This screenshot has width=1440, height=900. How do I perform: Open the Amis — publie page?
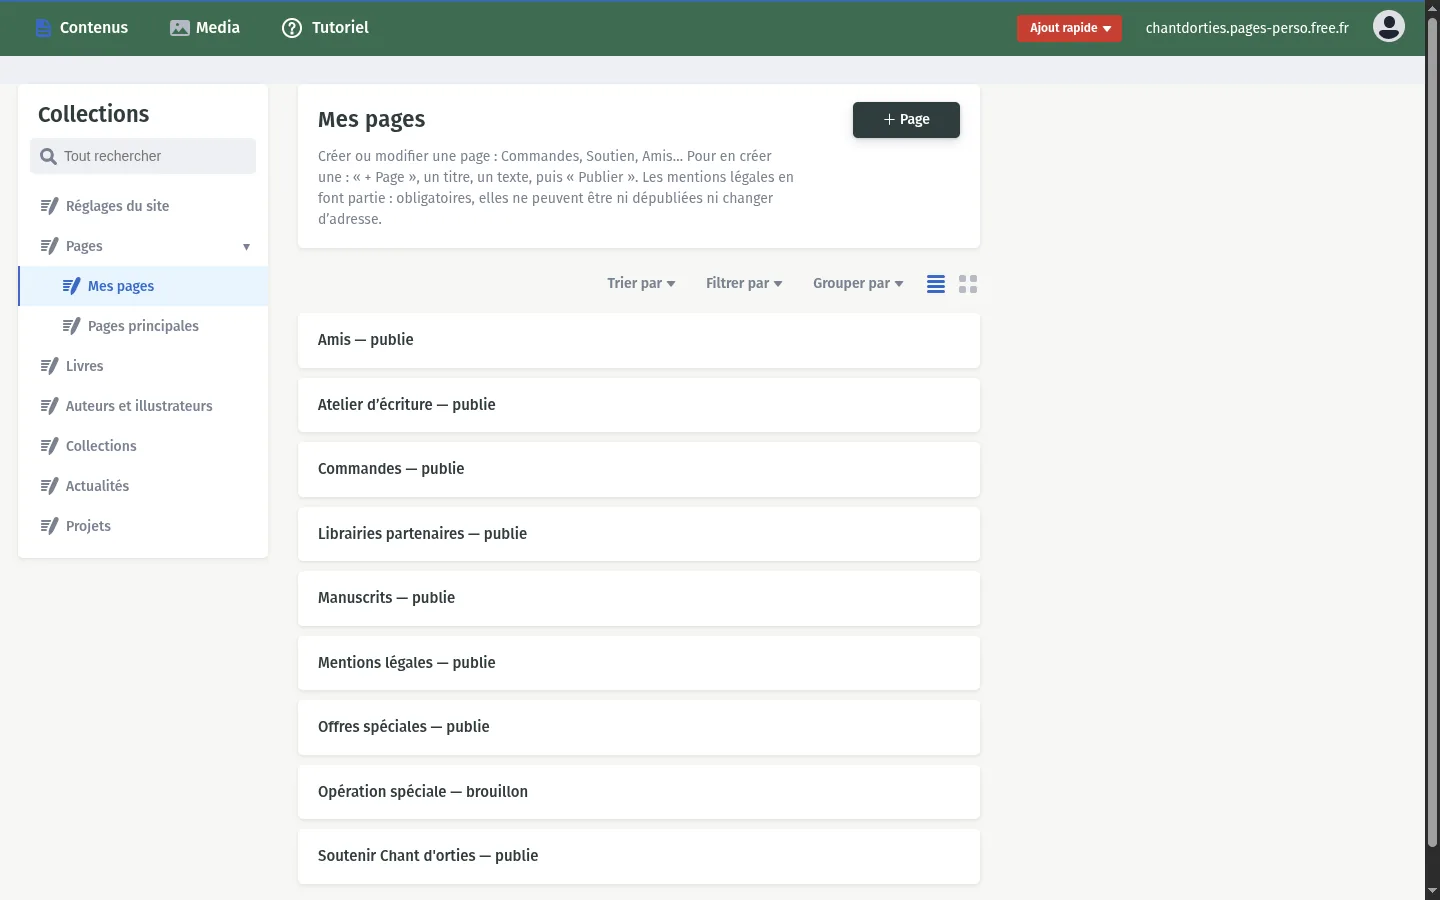(x=639, y=340)
